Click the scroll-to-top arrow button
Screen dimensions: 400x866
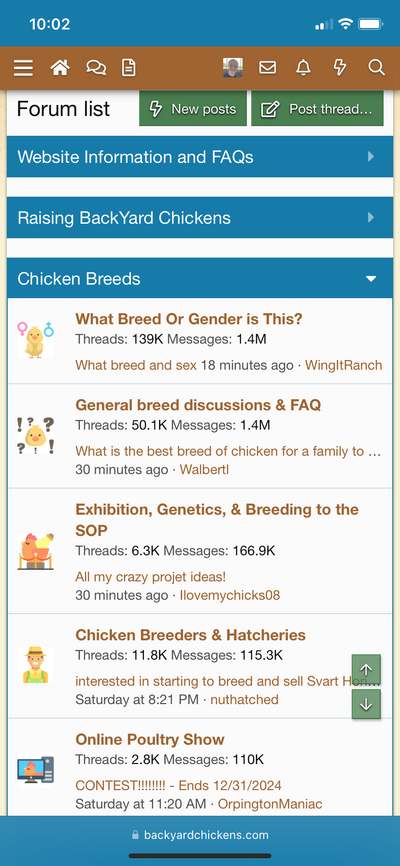(x=366, y=669)
